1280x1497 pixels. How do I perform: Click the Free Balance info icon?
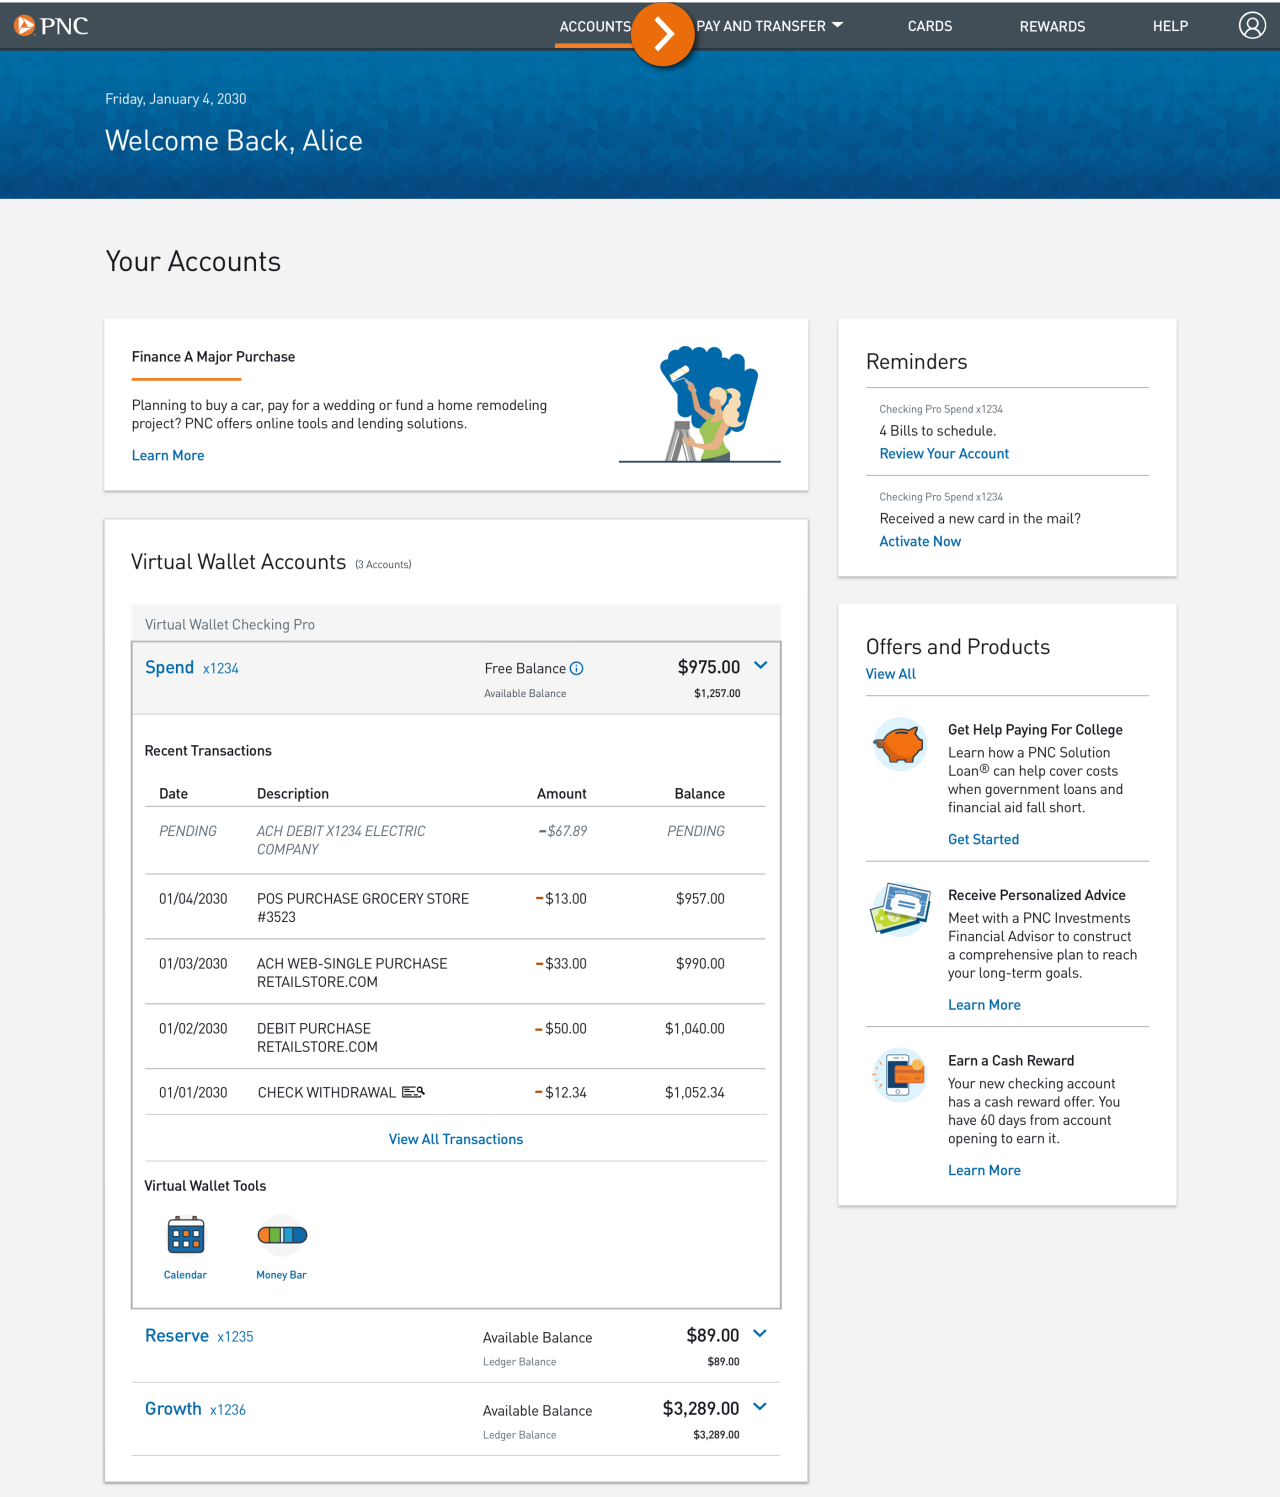578,668
